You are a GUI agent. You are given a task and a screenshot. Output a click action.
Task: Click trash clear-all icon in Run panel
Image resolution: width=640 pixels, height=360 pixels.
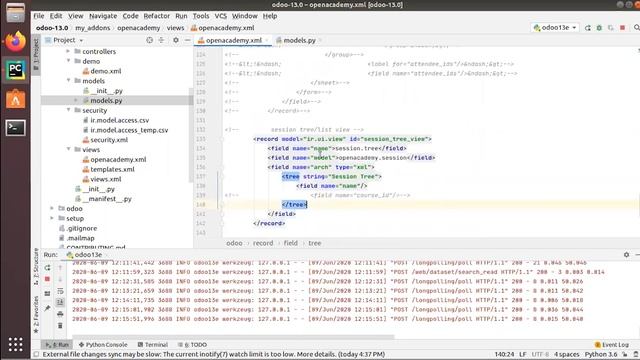(60, 325)
